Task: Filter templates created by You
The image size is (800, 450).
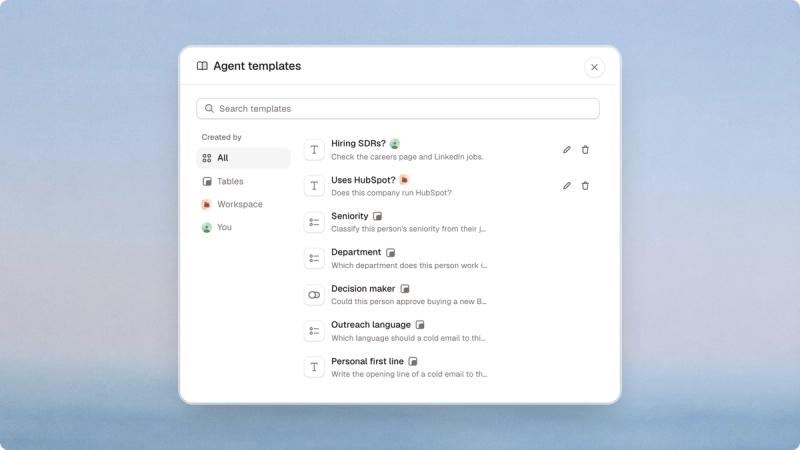Action: click(x=243, y=227)
